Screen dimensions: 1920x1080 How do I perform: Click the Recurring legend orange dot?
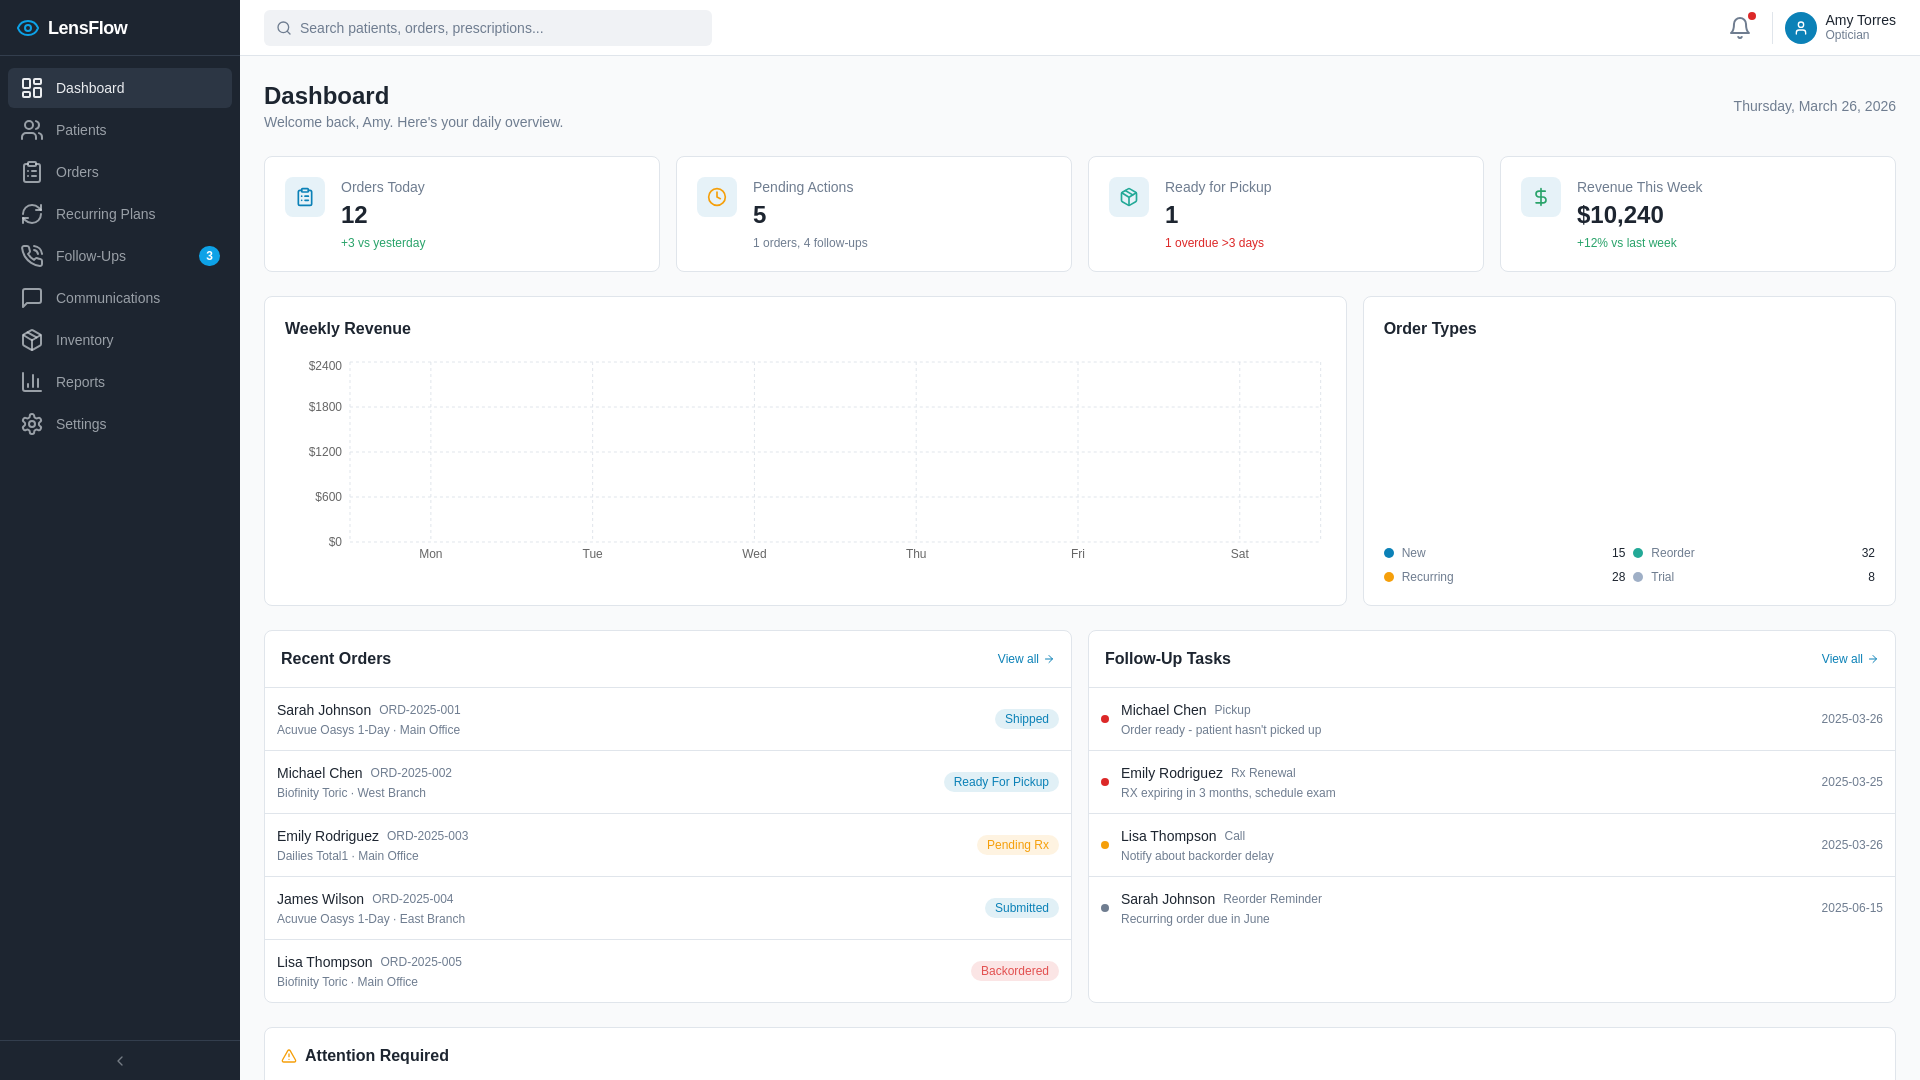1389,577
